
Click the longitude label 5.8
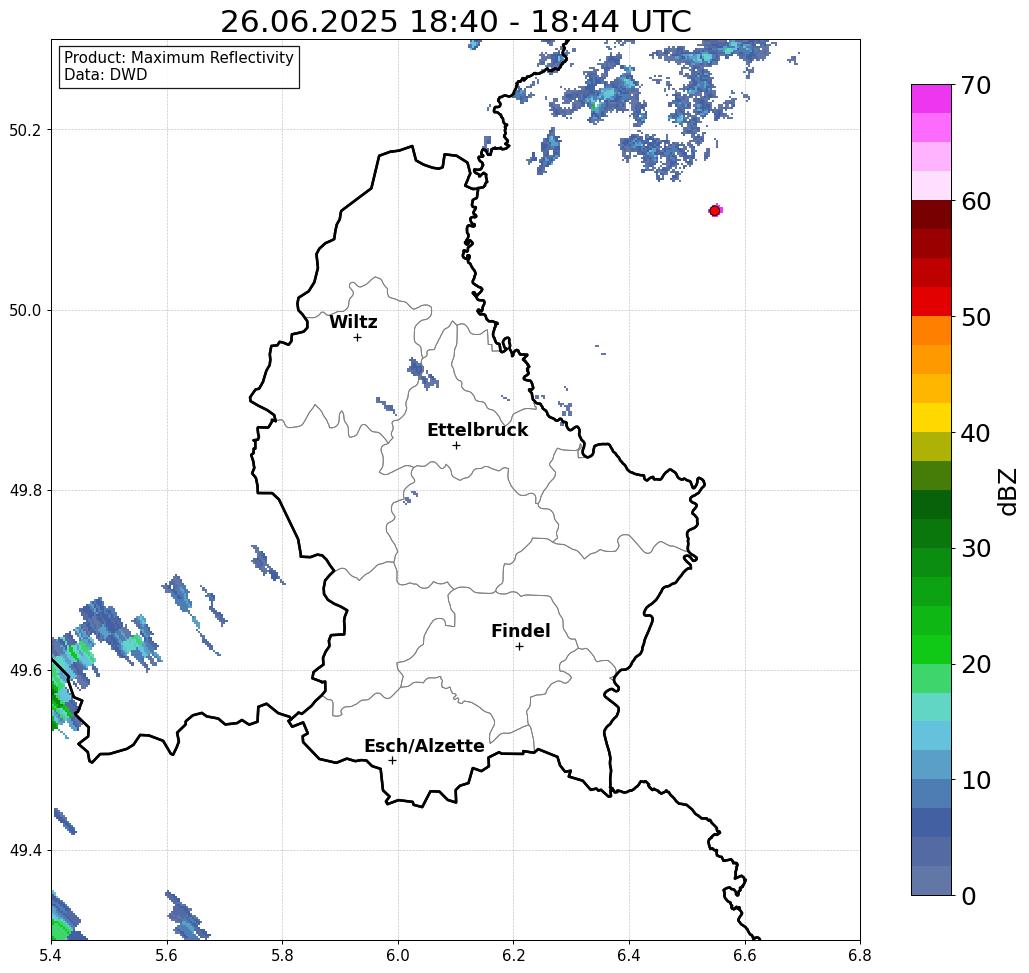[x=282, y=955]
